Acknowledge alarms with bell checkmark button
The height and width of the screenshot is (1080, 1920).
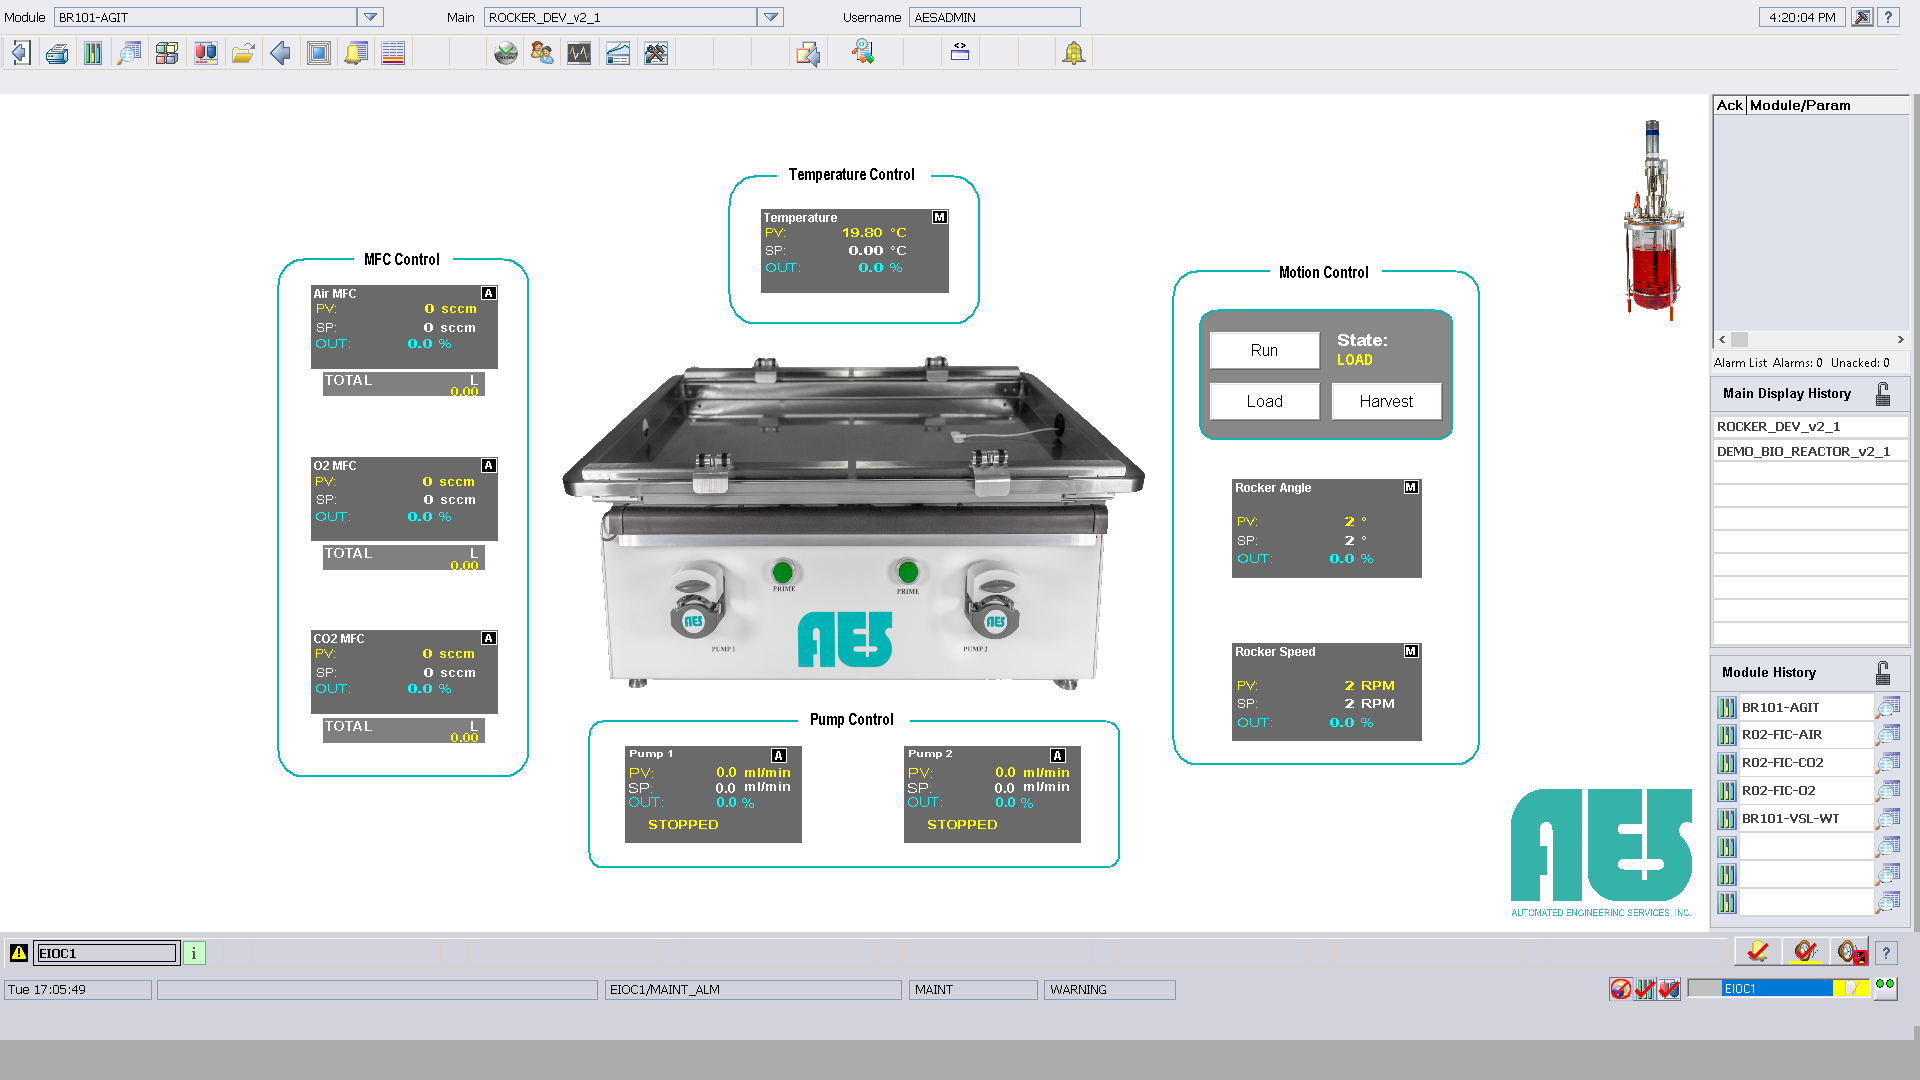[x=1757, y=952]
